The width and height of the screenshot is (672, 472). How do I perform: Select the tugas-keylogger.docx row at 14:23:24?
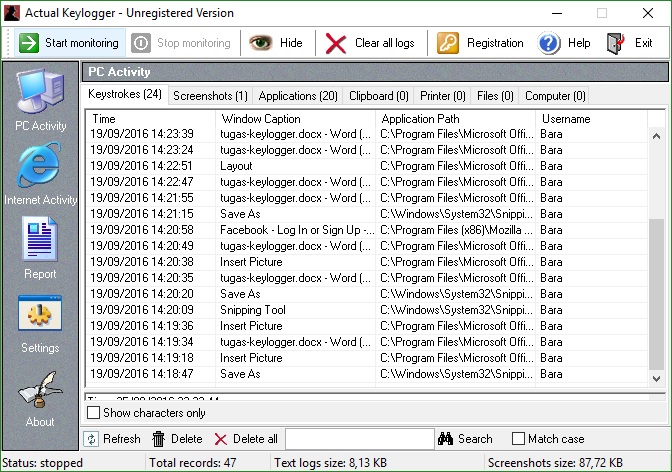367,150
